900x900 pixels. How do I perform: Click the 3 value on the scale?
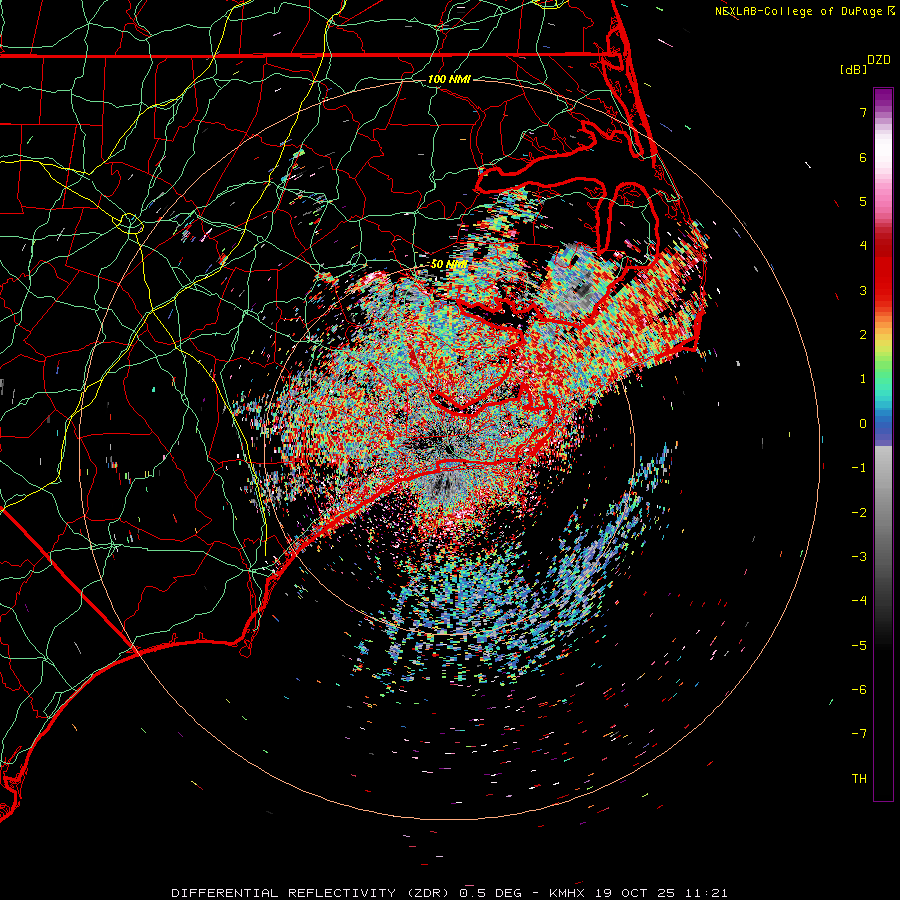click(x=863, y=290)
